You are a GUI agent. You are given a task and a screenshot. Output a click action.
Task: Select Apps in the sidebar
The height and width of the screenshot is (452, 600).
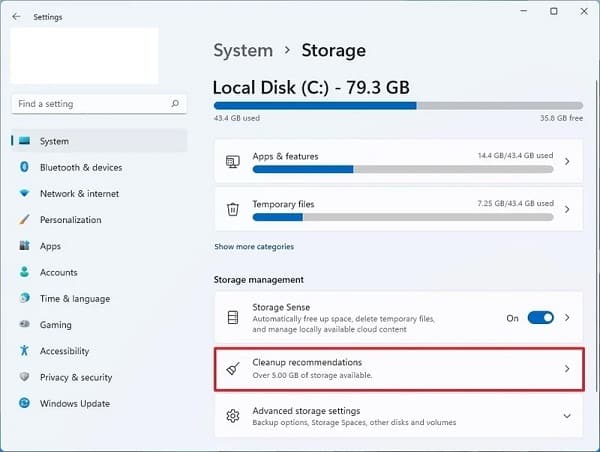point(99,246)
